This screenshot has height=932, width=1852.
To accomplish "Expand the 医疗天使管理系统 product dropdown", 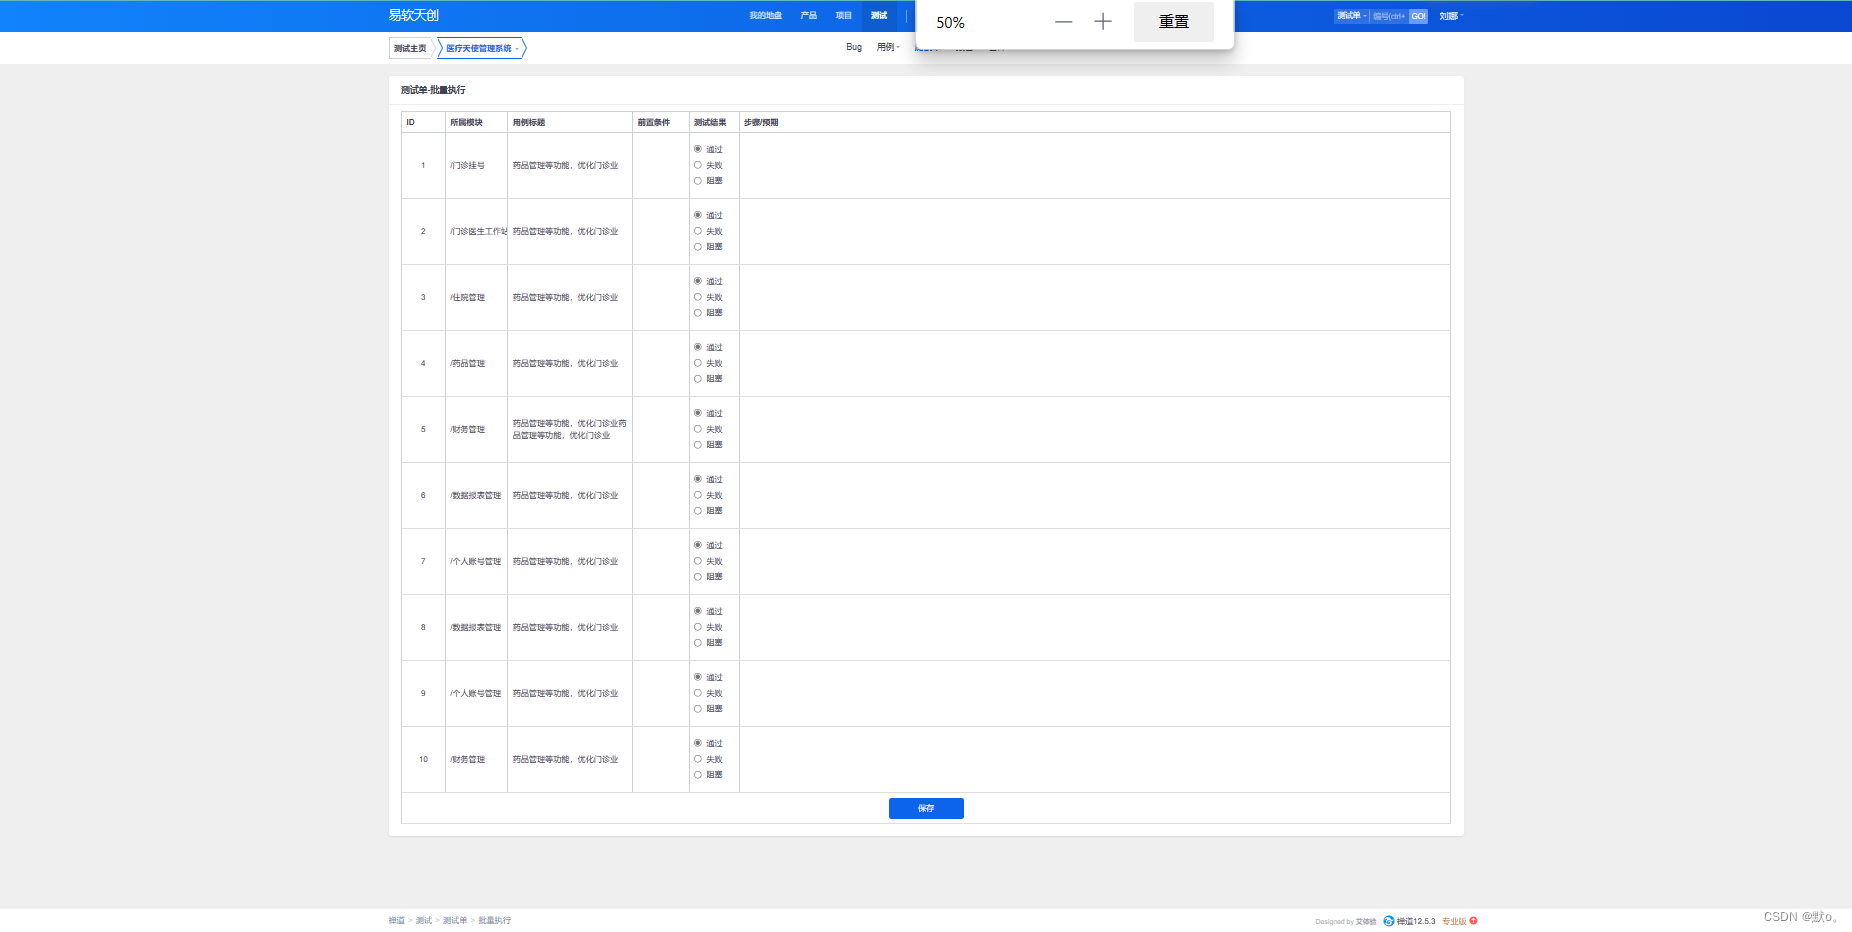I will click(481, 48).
